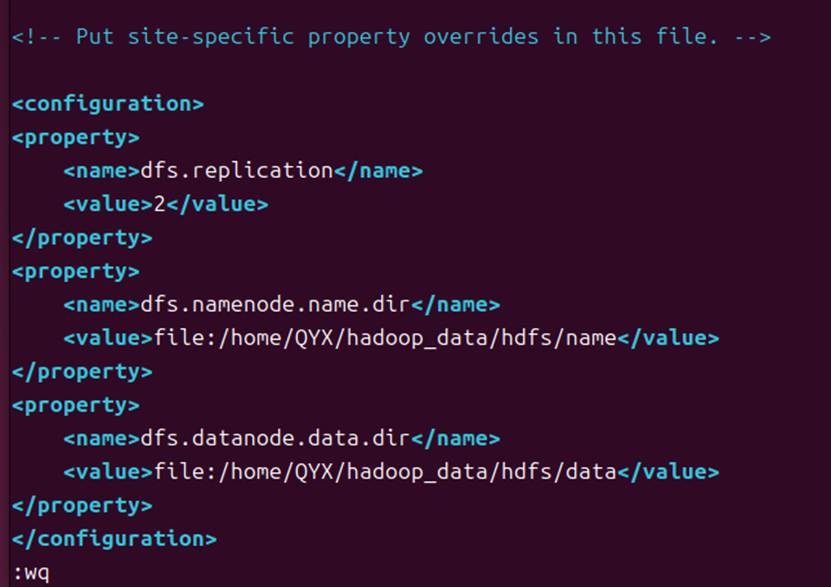Viewport: 831px width, 587px height.
Task: Click closing value tag after hdfs/name path
Action: tap(668, 338)
